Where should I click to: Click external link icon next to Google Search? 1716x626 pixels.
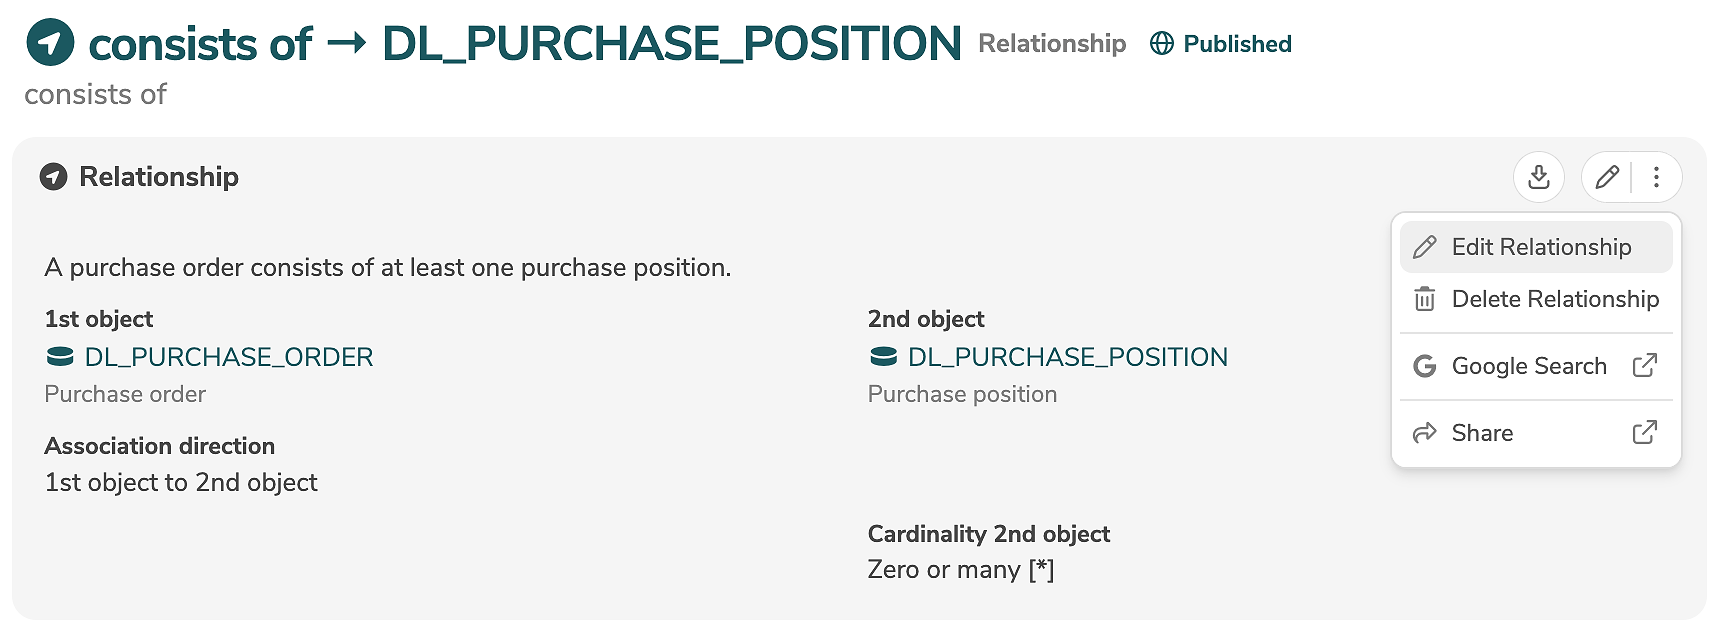tap(1644, 366)
